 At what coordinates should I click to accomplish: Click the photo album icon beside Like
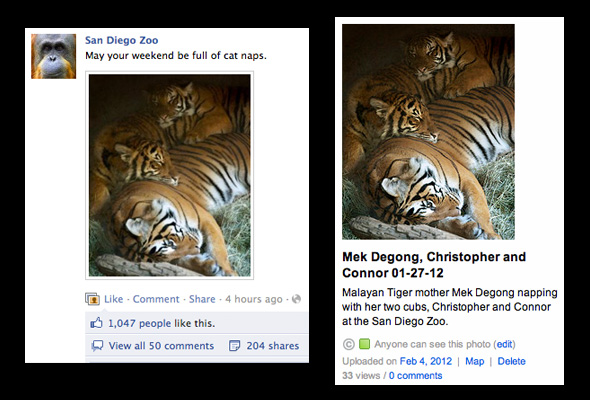(x=93, y=299)
